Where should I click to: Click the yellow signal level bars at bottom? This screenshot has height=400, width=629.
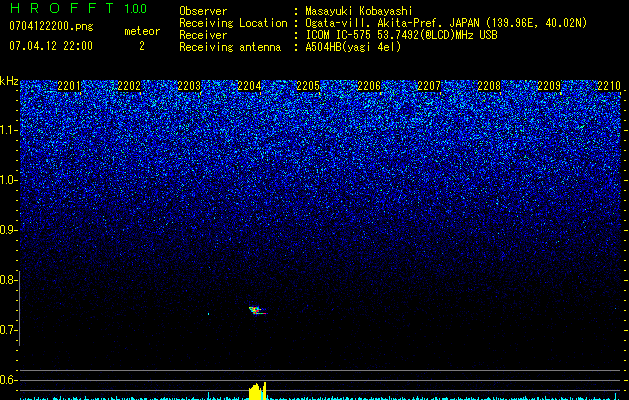(258, 391)
